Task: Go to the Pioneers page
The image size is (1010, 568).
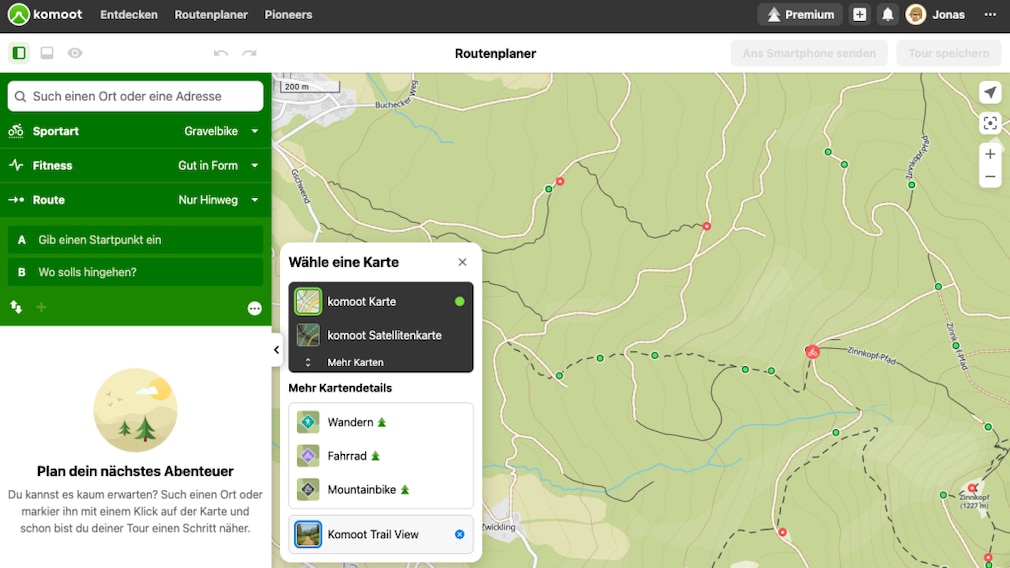Action: pos(288,14)
